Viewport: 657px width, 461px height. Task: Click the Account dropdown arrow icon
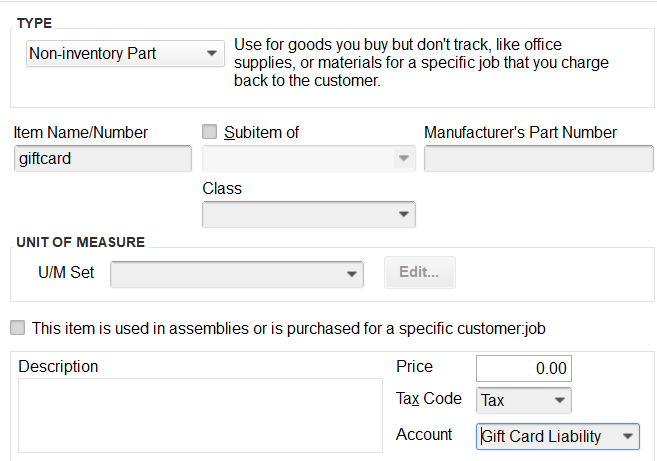[x=628, y=437]
